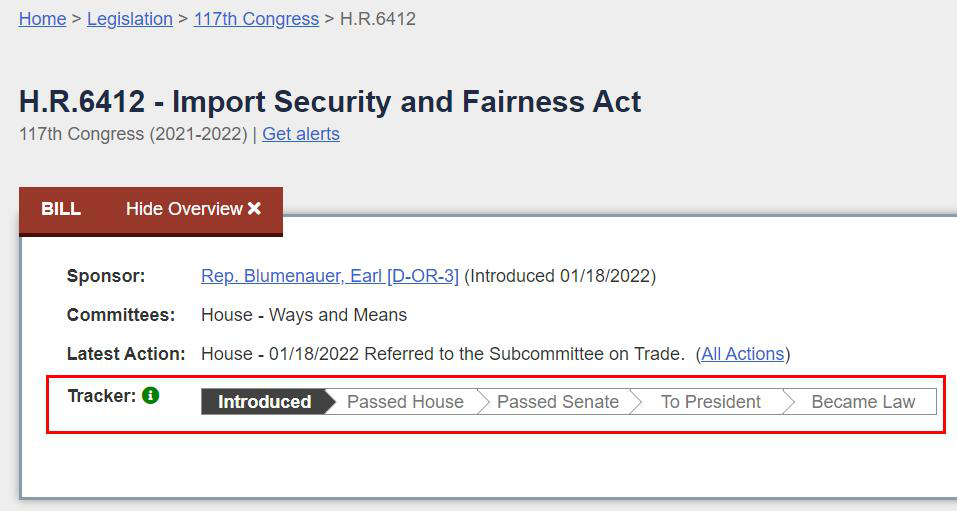Click the Introduced tracker step
Image resolution: width=957 pixels, height=511 pixels.
tap(264, 402)
